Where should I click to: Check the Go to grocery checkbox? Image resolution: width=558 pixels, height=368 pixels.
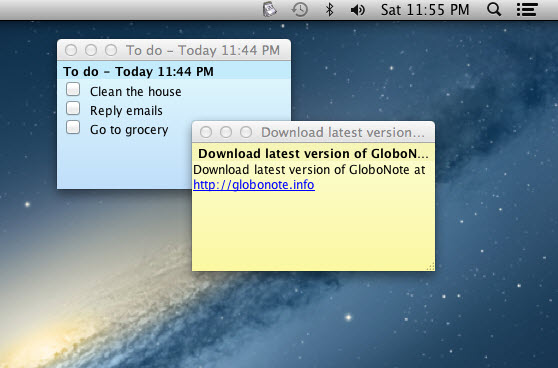(73, 127)
